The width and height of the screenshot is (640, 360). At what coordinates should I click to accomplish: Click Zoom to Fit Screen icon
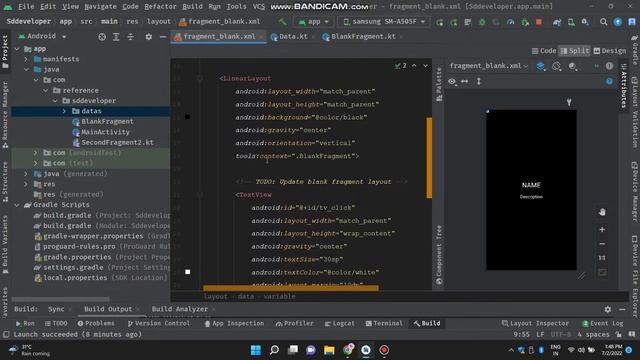tap(602, 272)
